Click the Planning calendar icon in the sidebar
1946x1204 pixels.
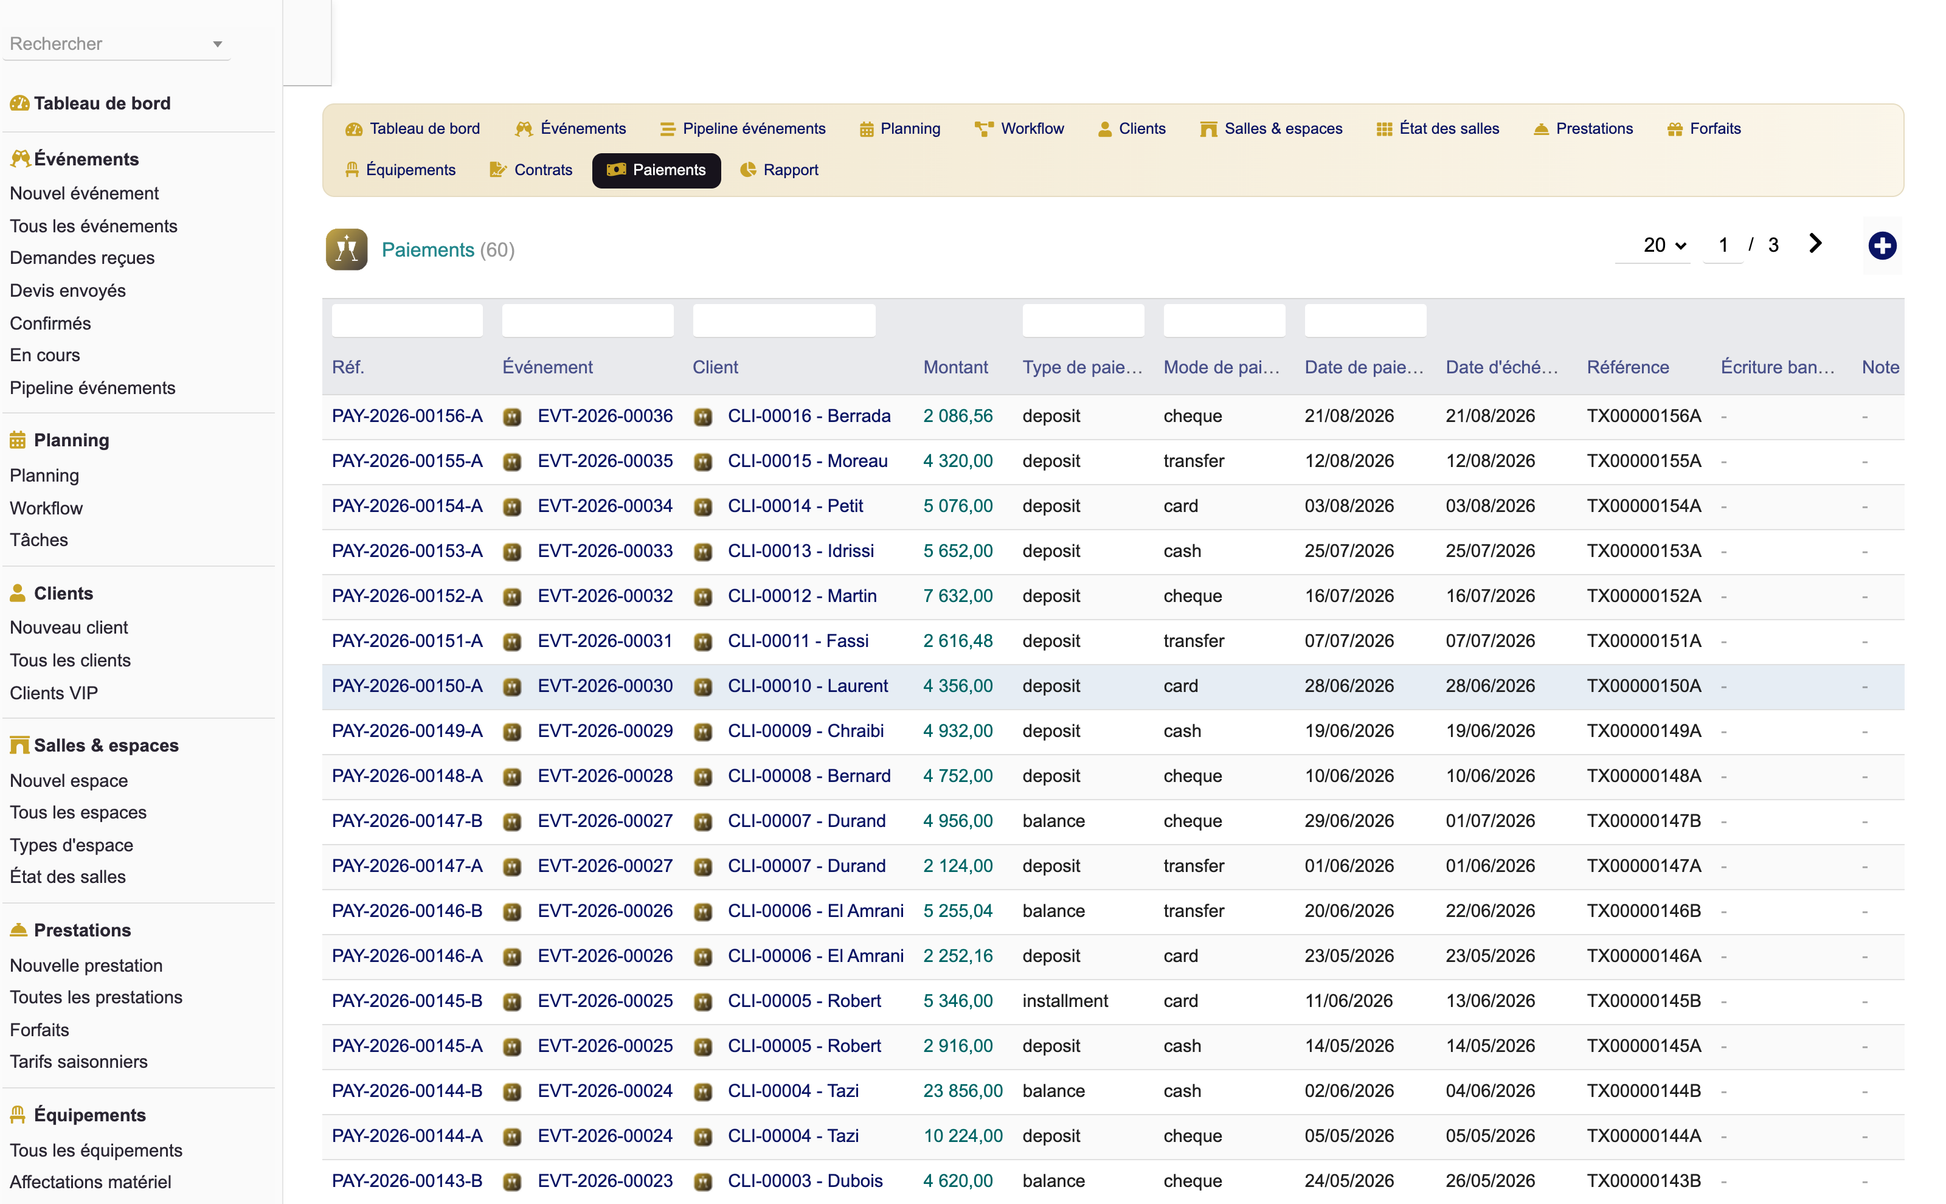[x=18, y=440]
